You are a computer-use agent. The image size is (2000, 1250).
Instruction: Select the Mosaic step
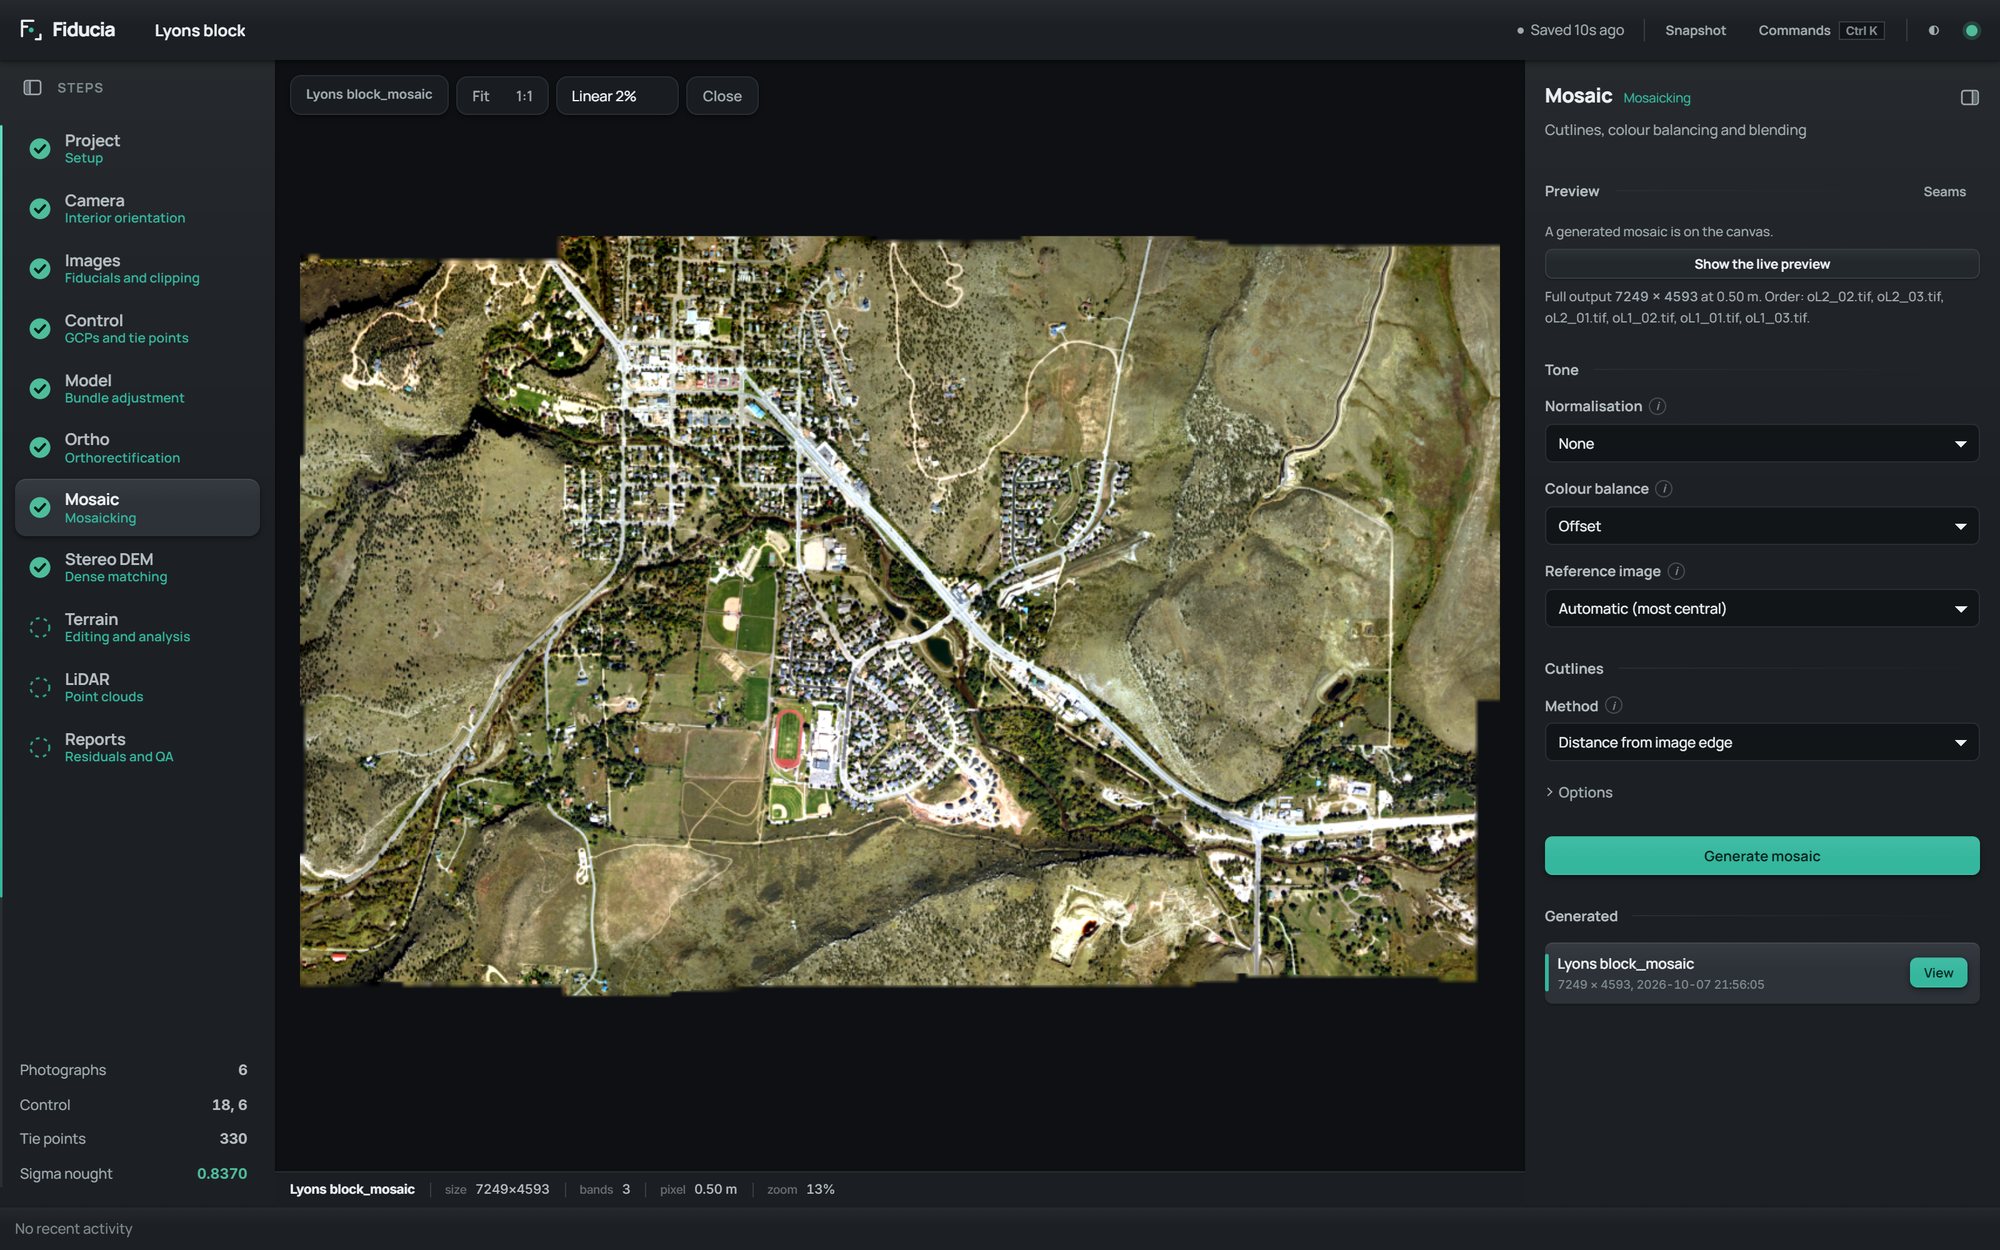pos(137,507)
